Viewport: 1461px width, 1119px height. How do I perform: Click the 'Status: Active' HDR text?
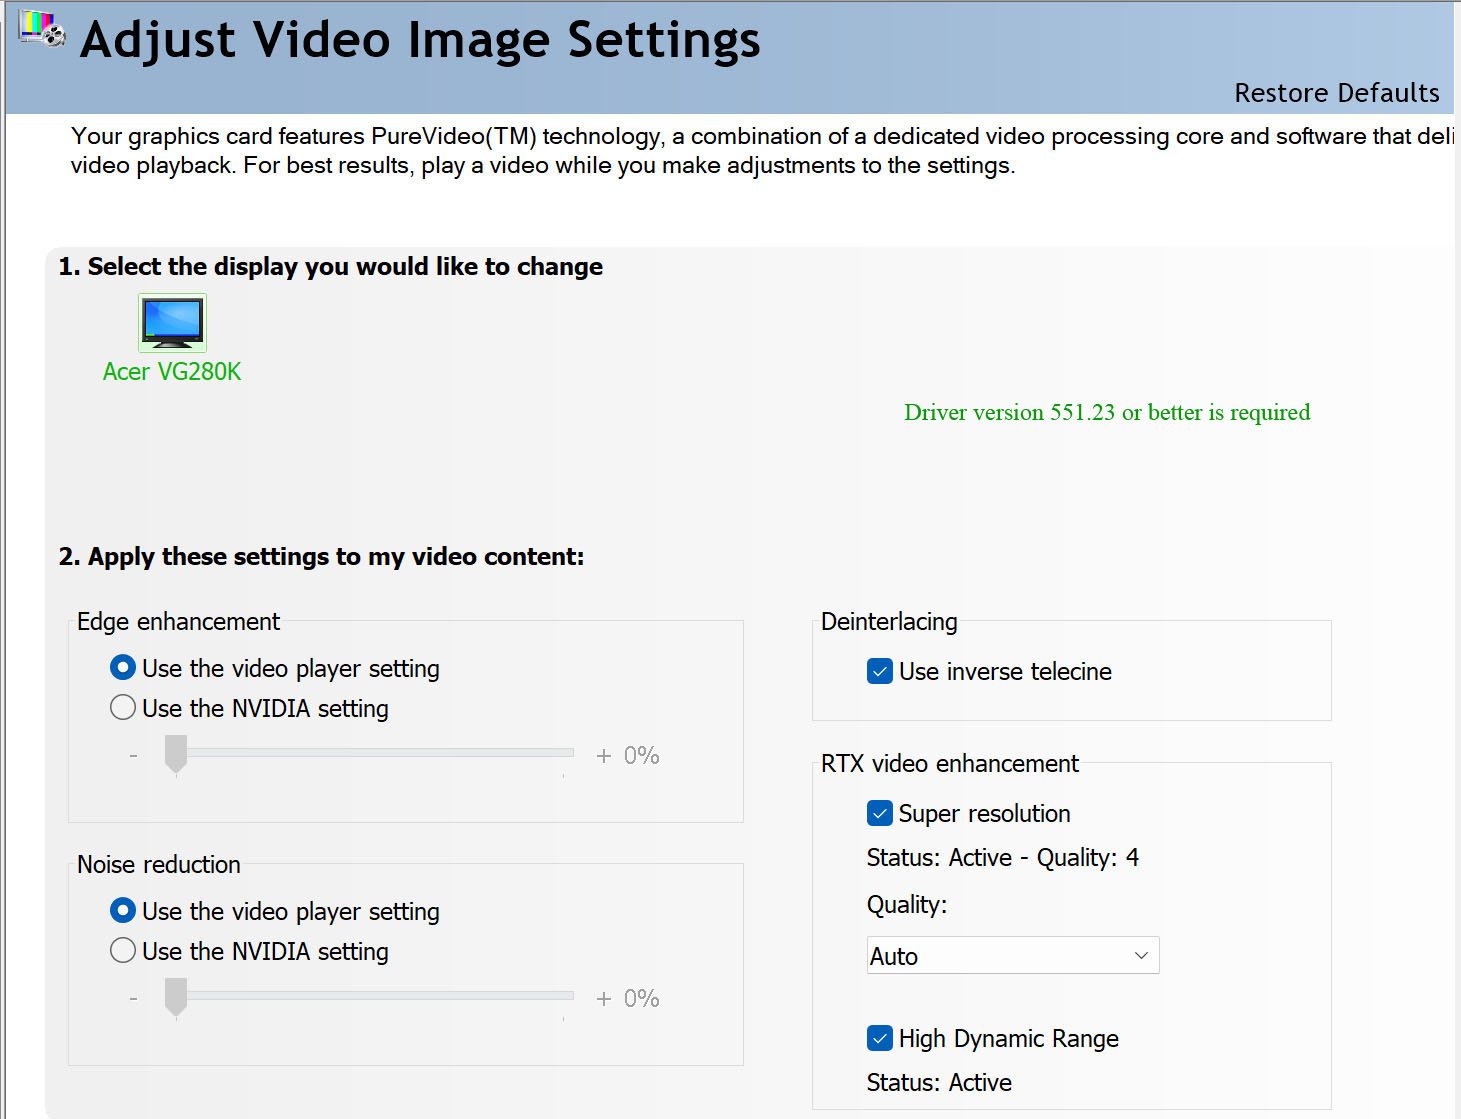point(939,1083)
